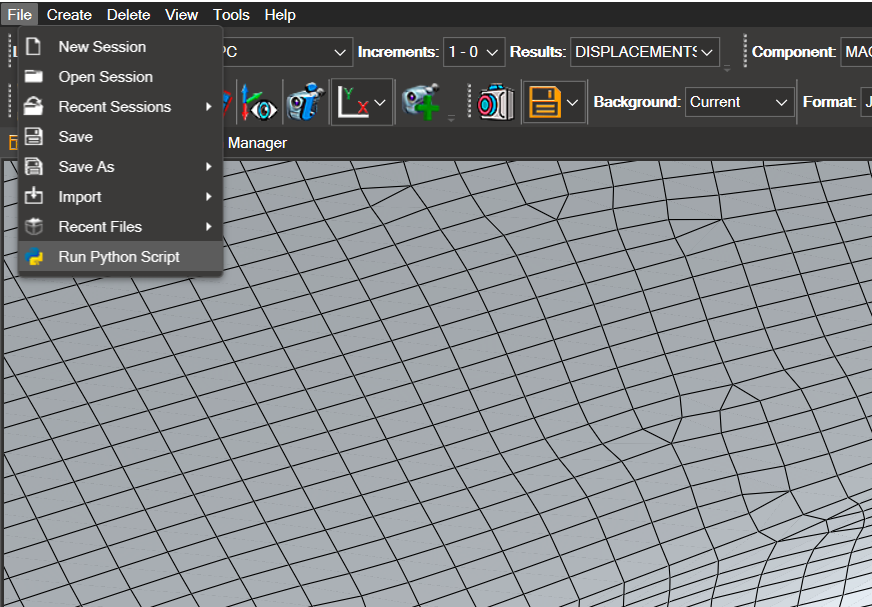Click the XY axis orientation icon

tap(351, 102)
